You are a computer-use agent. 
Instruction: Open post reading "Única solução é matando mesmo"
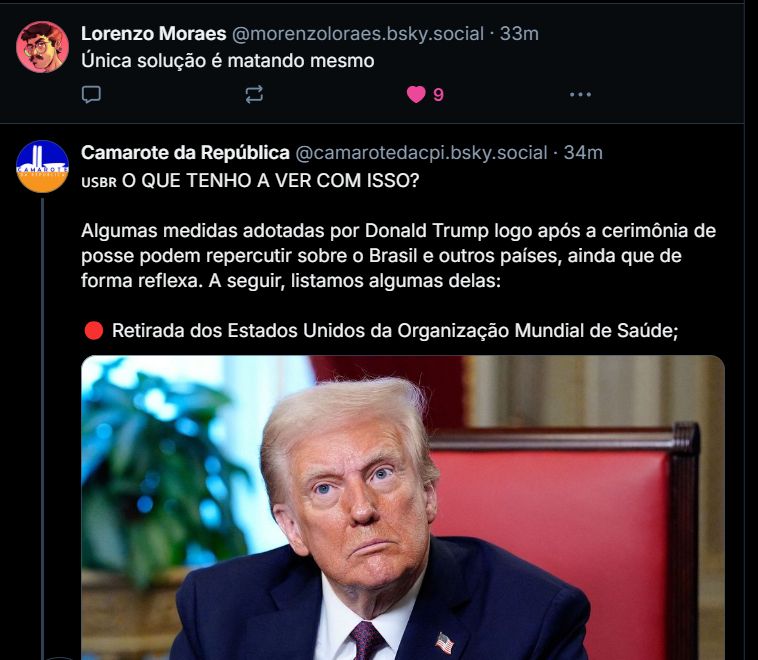pos(228,61)
